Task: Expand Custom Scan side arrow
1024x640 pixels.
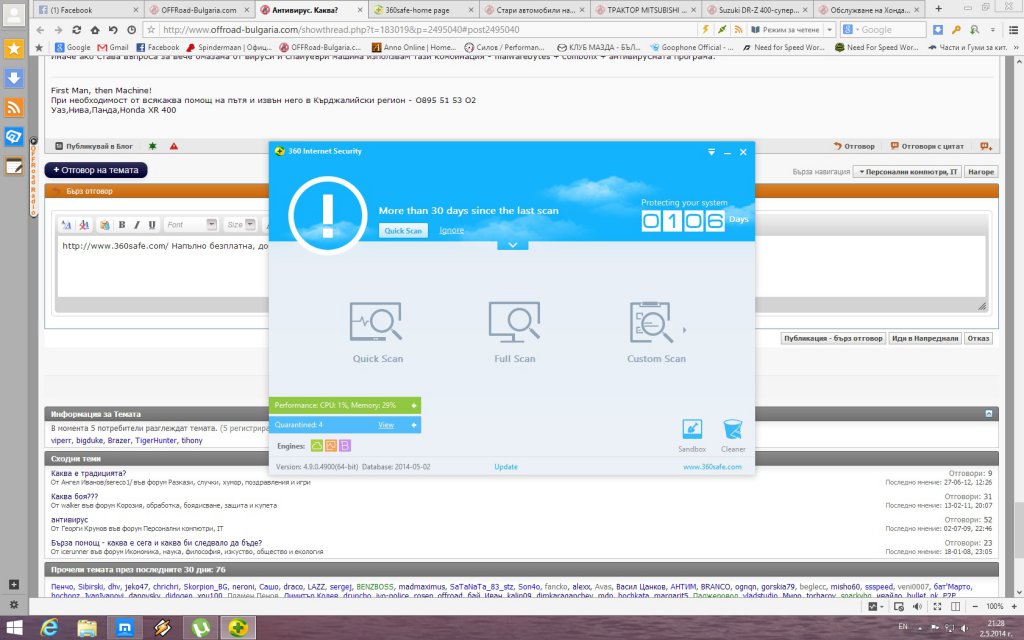Action: [x=684, y=330]
